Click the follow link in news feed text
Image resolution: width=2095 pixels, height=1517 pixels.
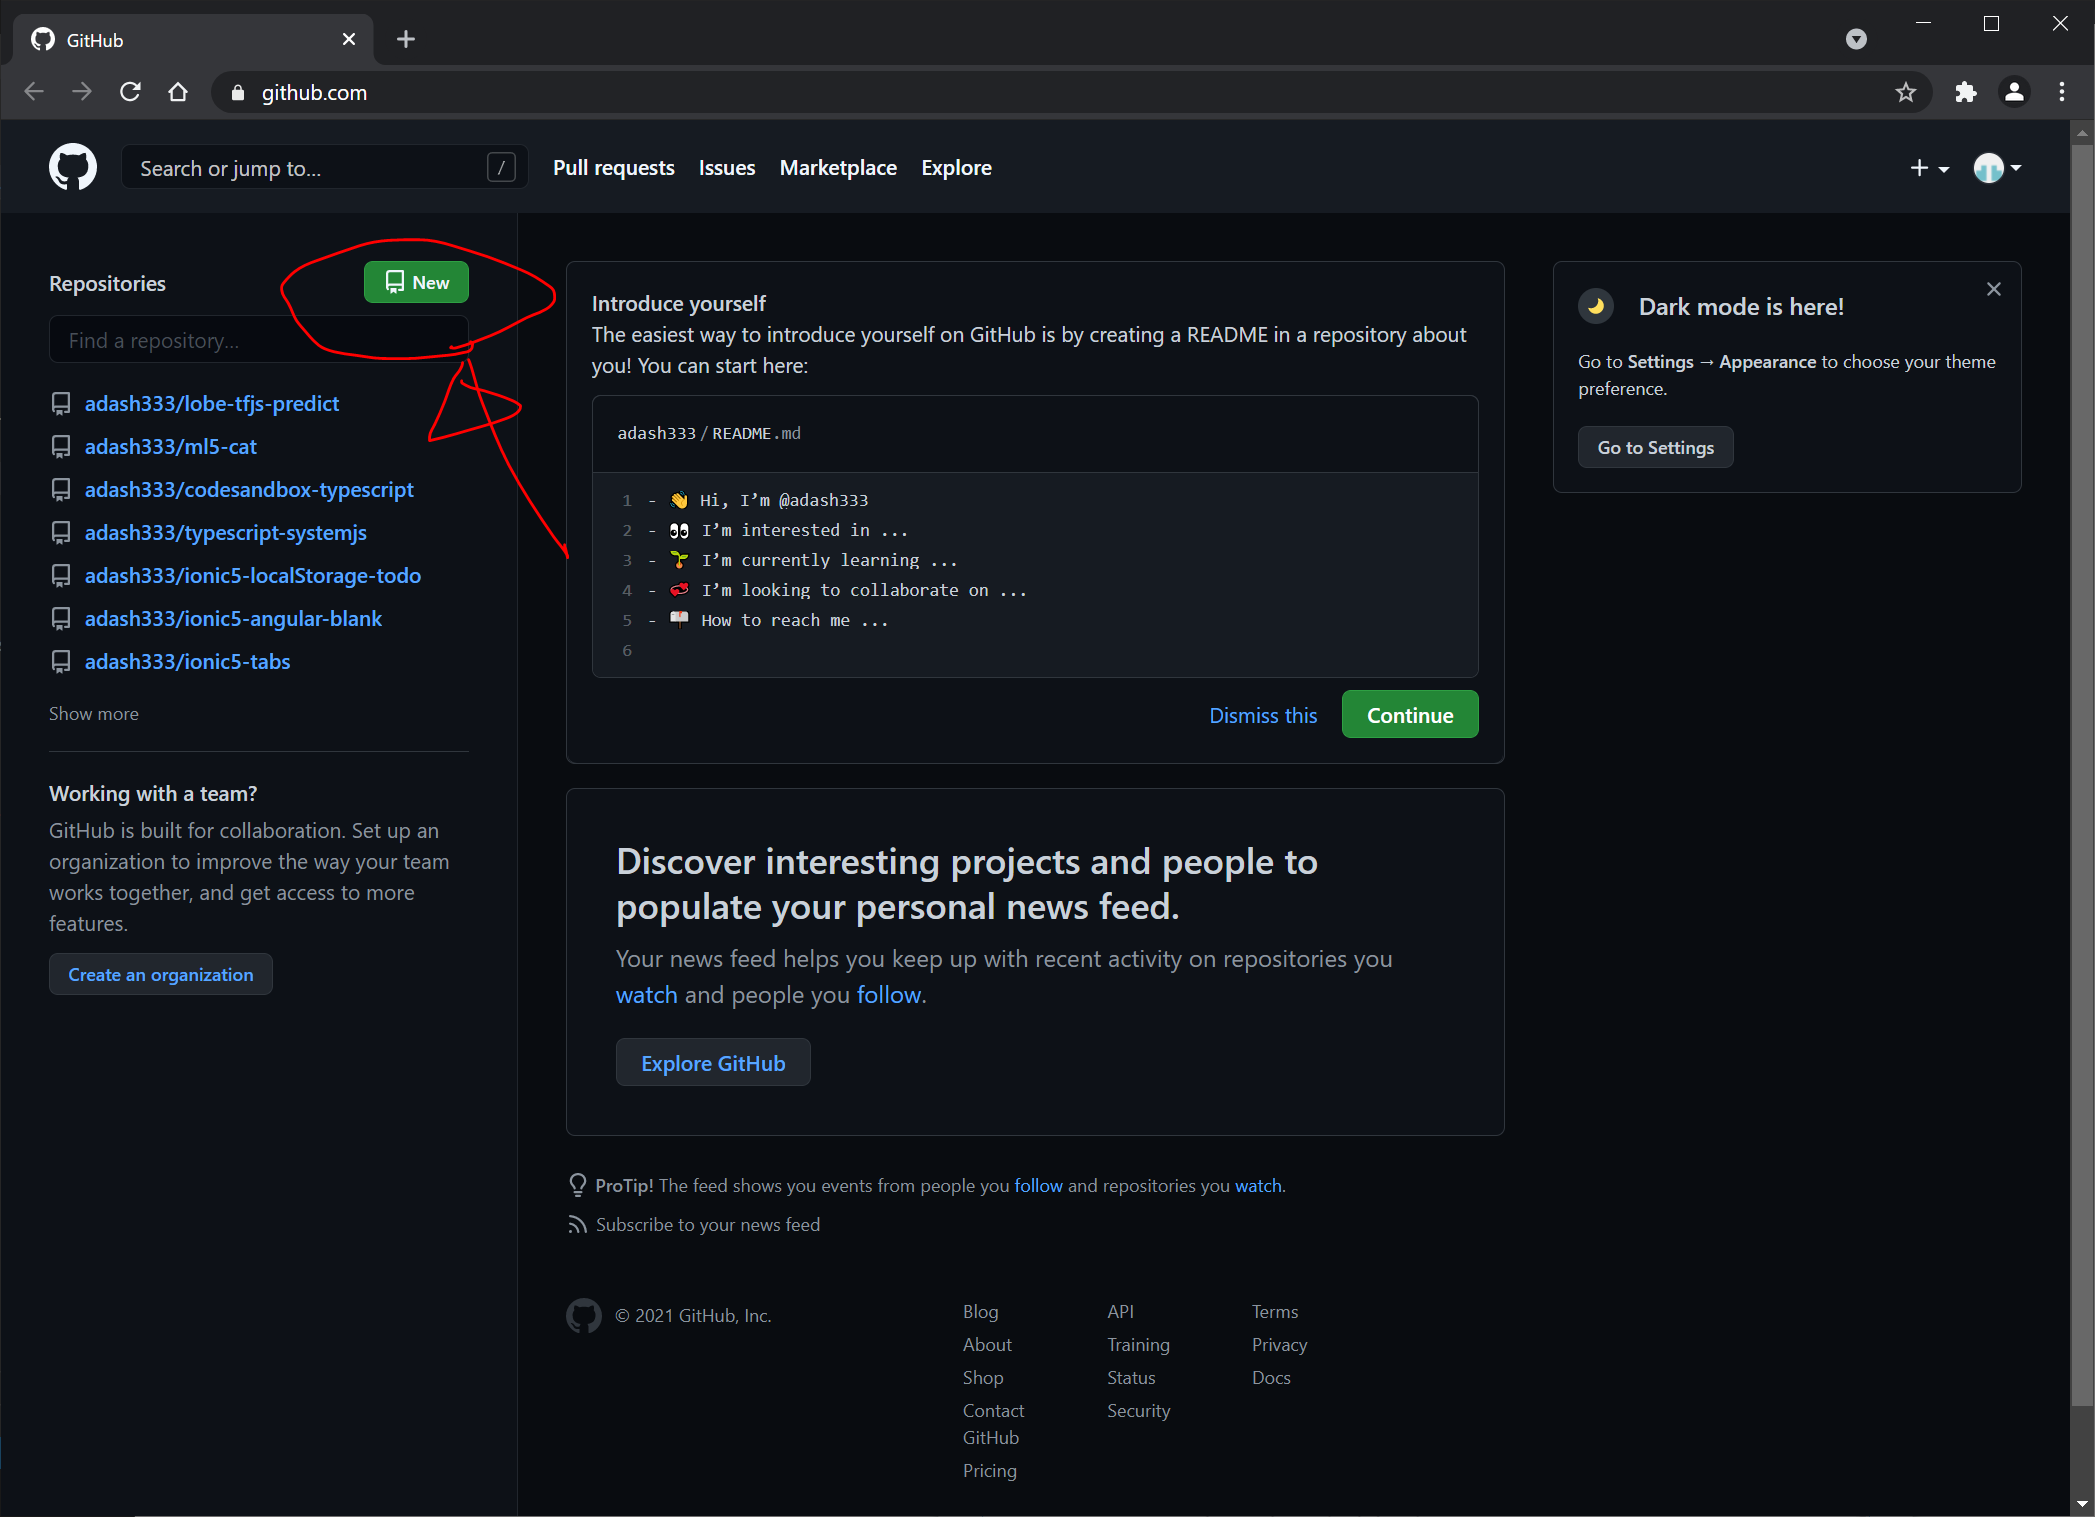(888, 995)
